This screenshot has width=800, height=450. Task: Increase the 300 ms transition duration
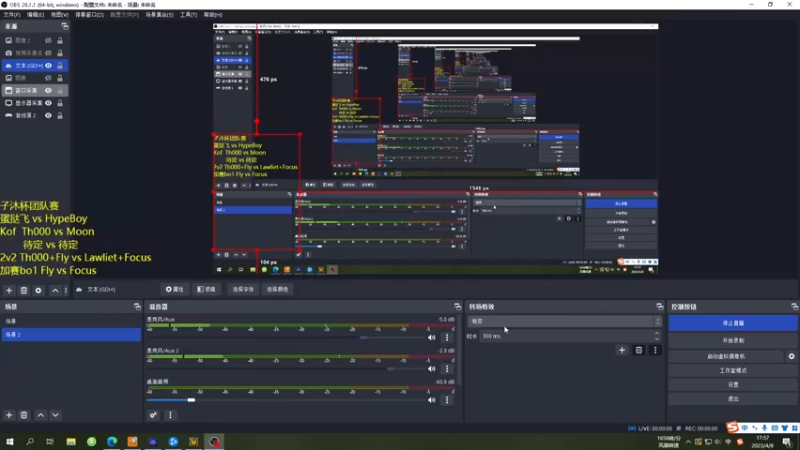(657, 334)
